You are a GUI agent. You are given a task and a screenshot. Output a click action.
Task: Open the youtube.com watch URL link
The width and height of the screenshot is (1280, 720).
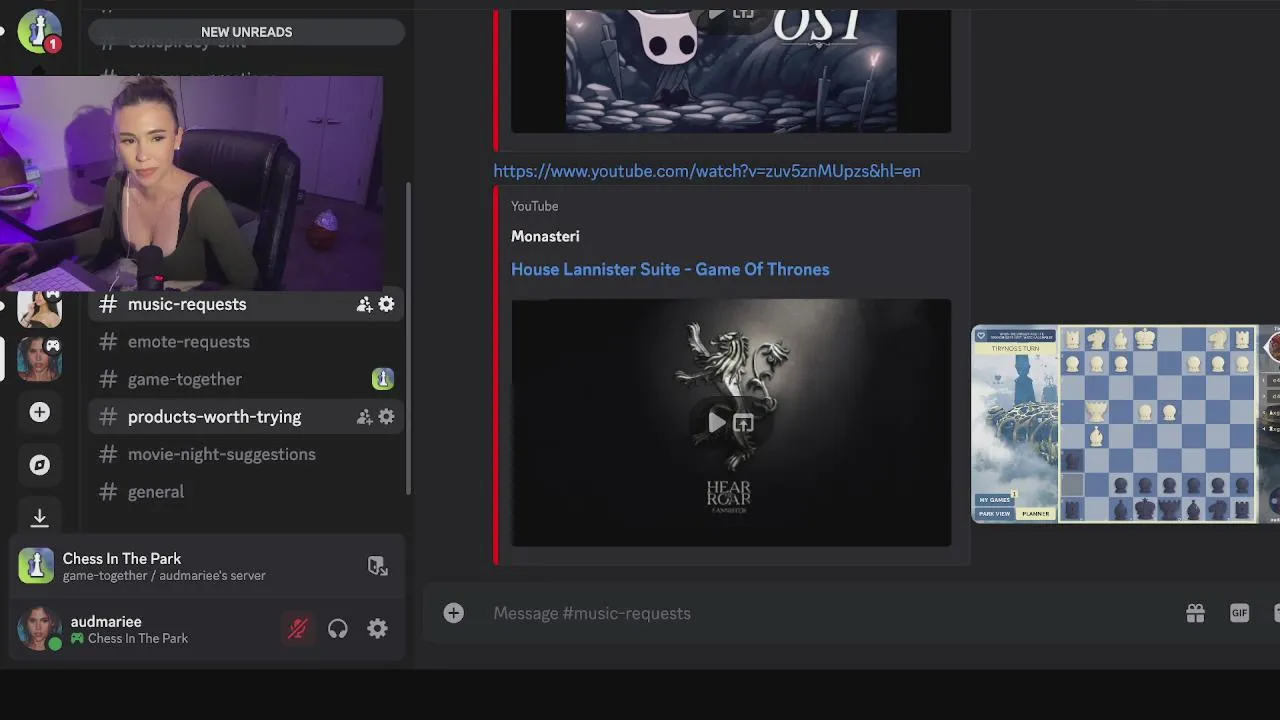click(x=707, y=171)
